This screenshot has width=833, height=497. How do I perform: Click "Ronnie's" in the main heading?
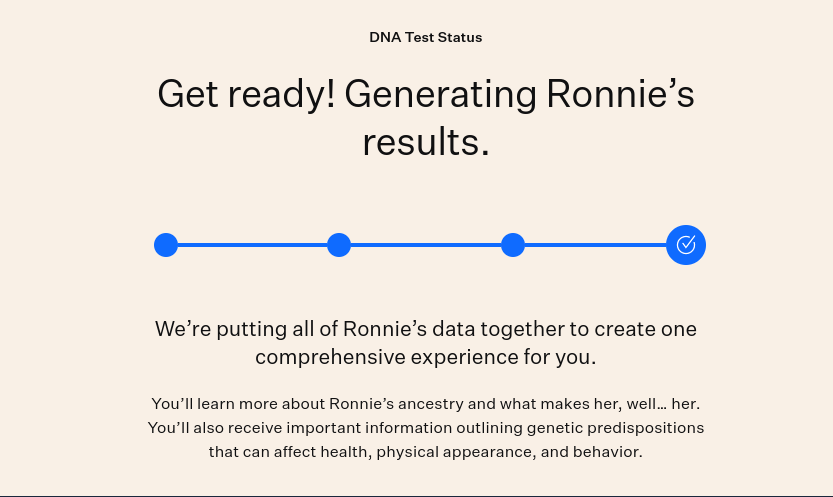(620, 93)
